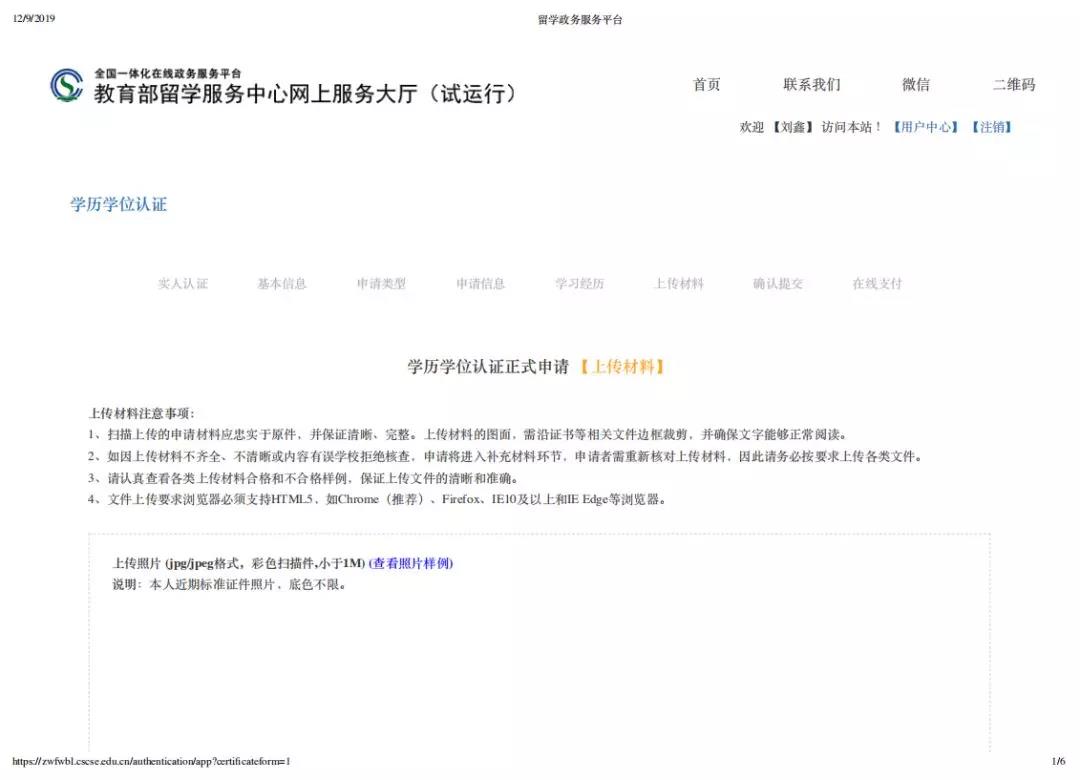
Task: Select the 申请信息 step tab
Action: point(480,283)
